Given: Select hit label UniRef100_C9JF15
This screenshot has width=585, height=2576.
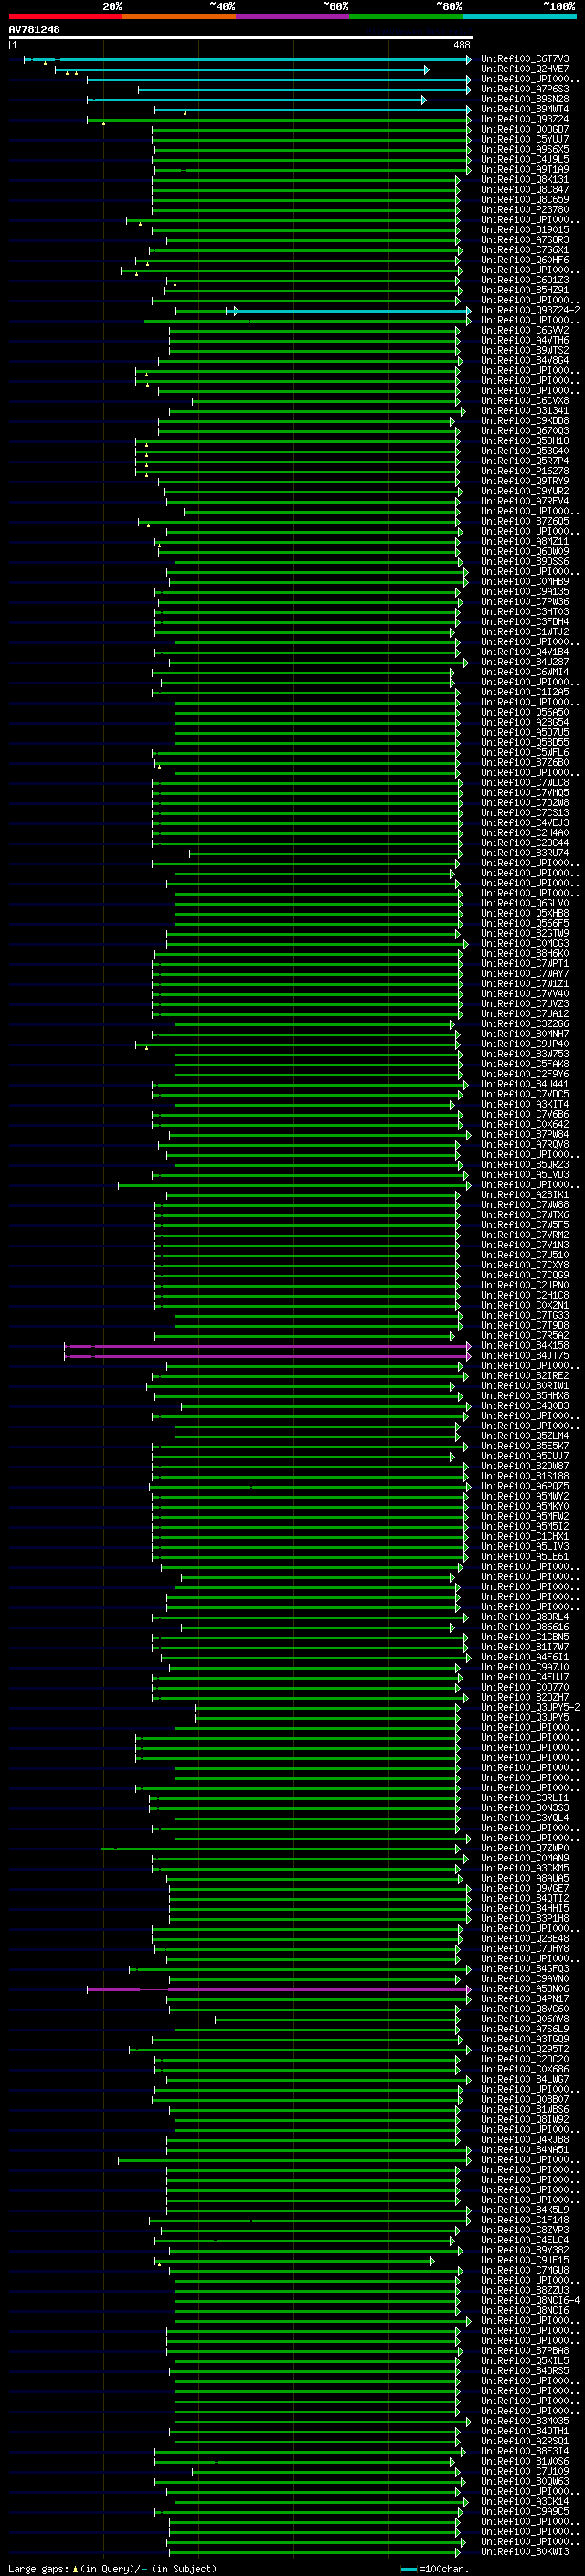Looking at the screenshot, I should (x=524, y=2260).
